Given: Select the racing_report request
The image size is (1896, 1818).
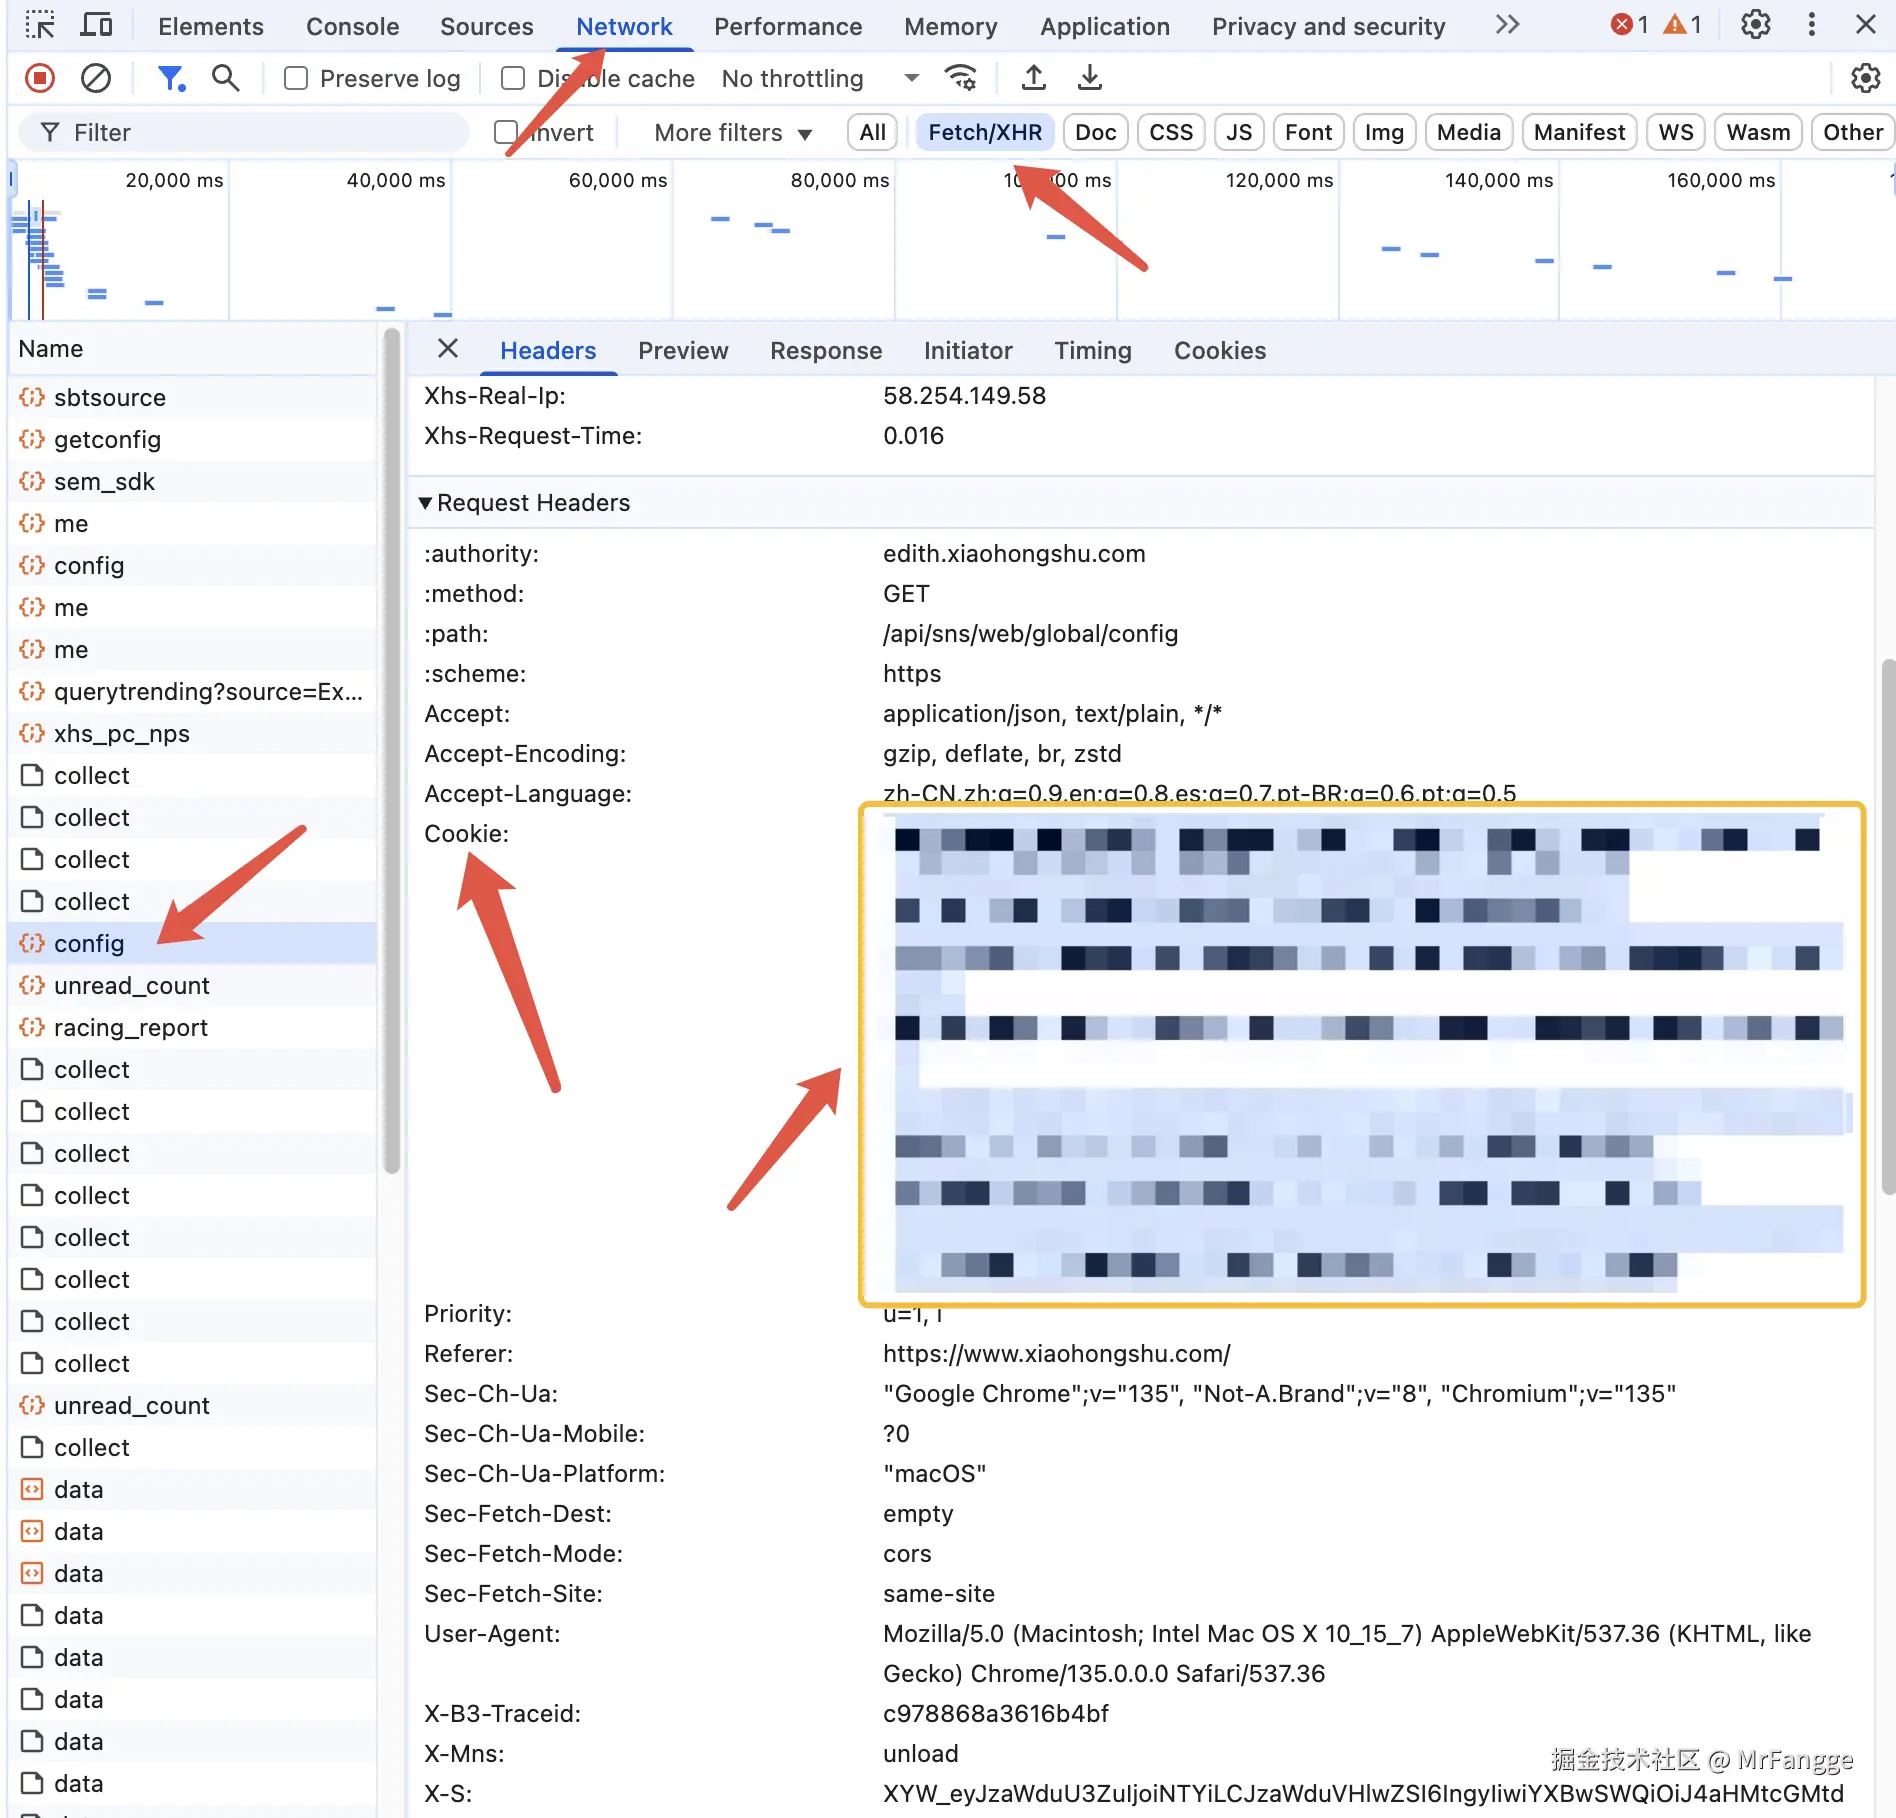Looking at the screenshot, I should click(193, 1027).
